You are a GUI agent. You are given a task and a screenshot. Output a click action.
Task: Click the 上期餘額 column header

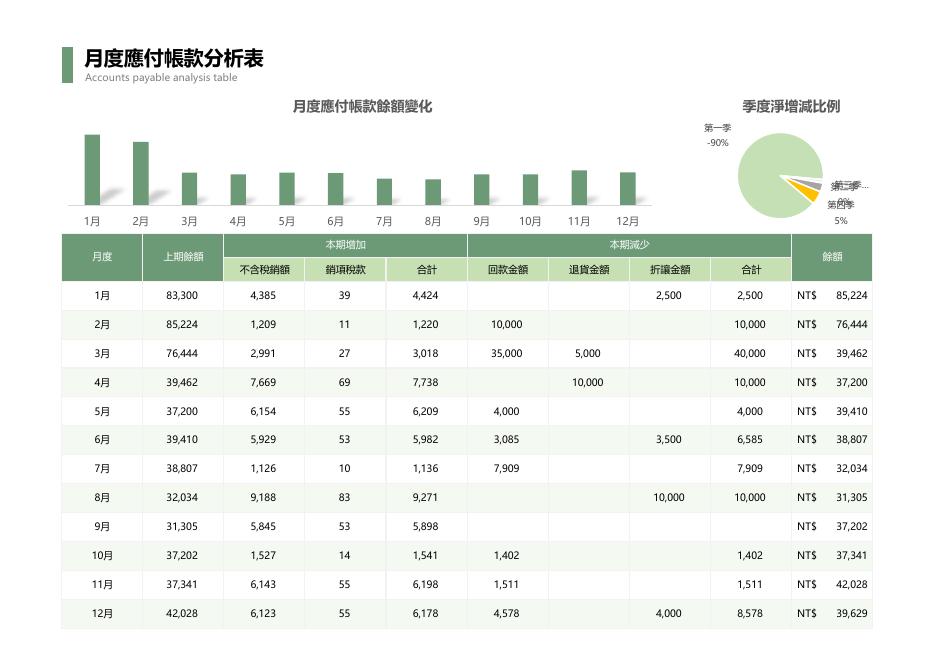(x=183, y=257)
